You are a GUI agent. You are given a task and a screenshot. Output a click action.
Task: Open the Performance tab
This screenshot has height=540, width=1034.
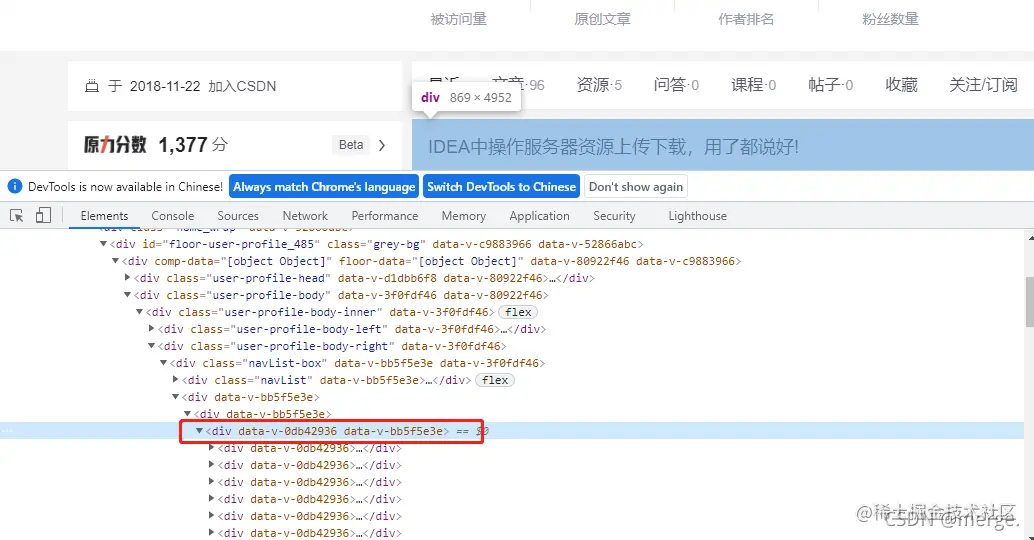pyautogui.click(x=385, y=216)
